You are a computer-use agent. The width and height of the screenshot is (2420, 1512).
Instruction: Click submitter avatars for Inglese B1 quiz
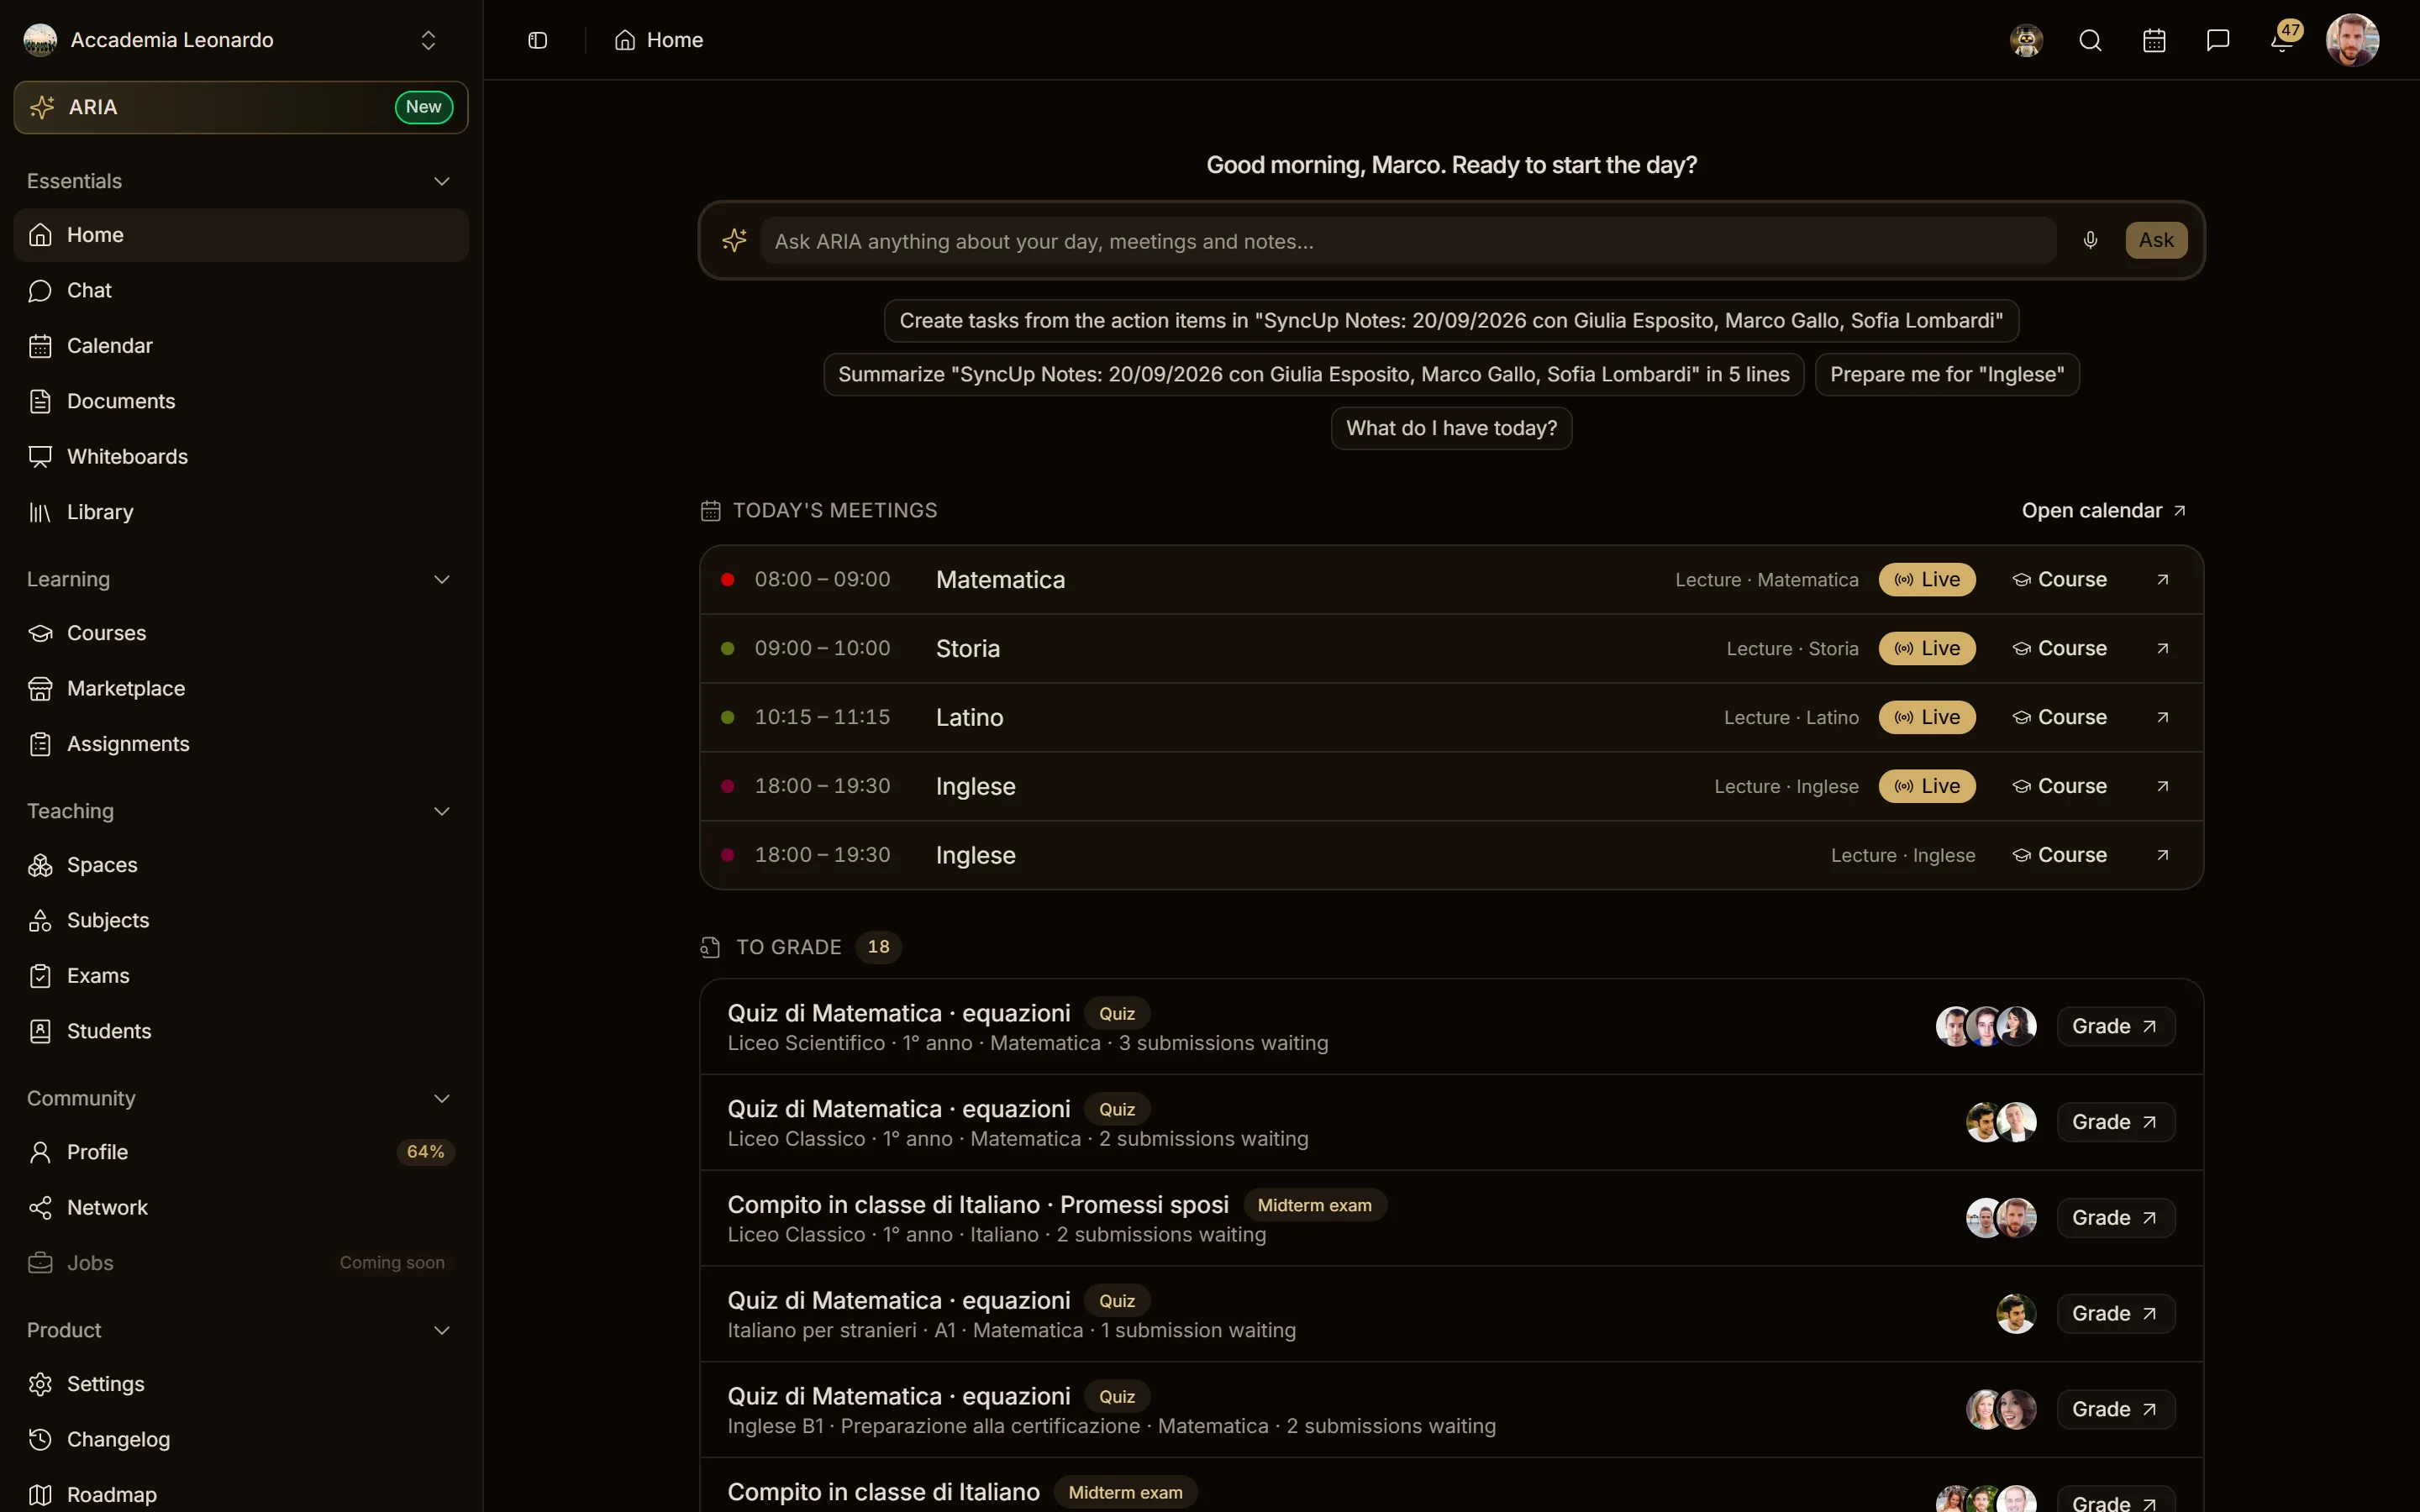point(2001,1409)
